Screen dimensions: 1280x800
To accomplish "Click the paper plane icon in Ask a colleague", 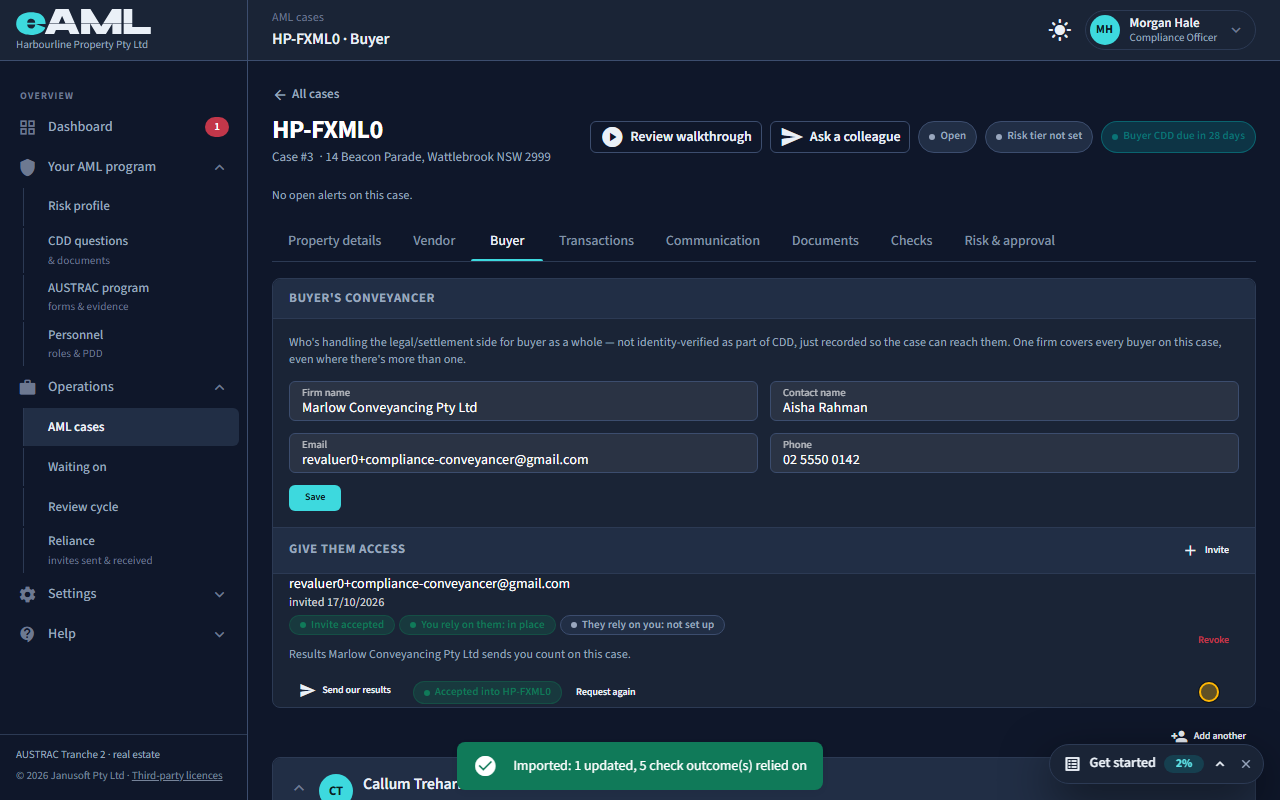I will (791, 137).
